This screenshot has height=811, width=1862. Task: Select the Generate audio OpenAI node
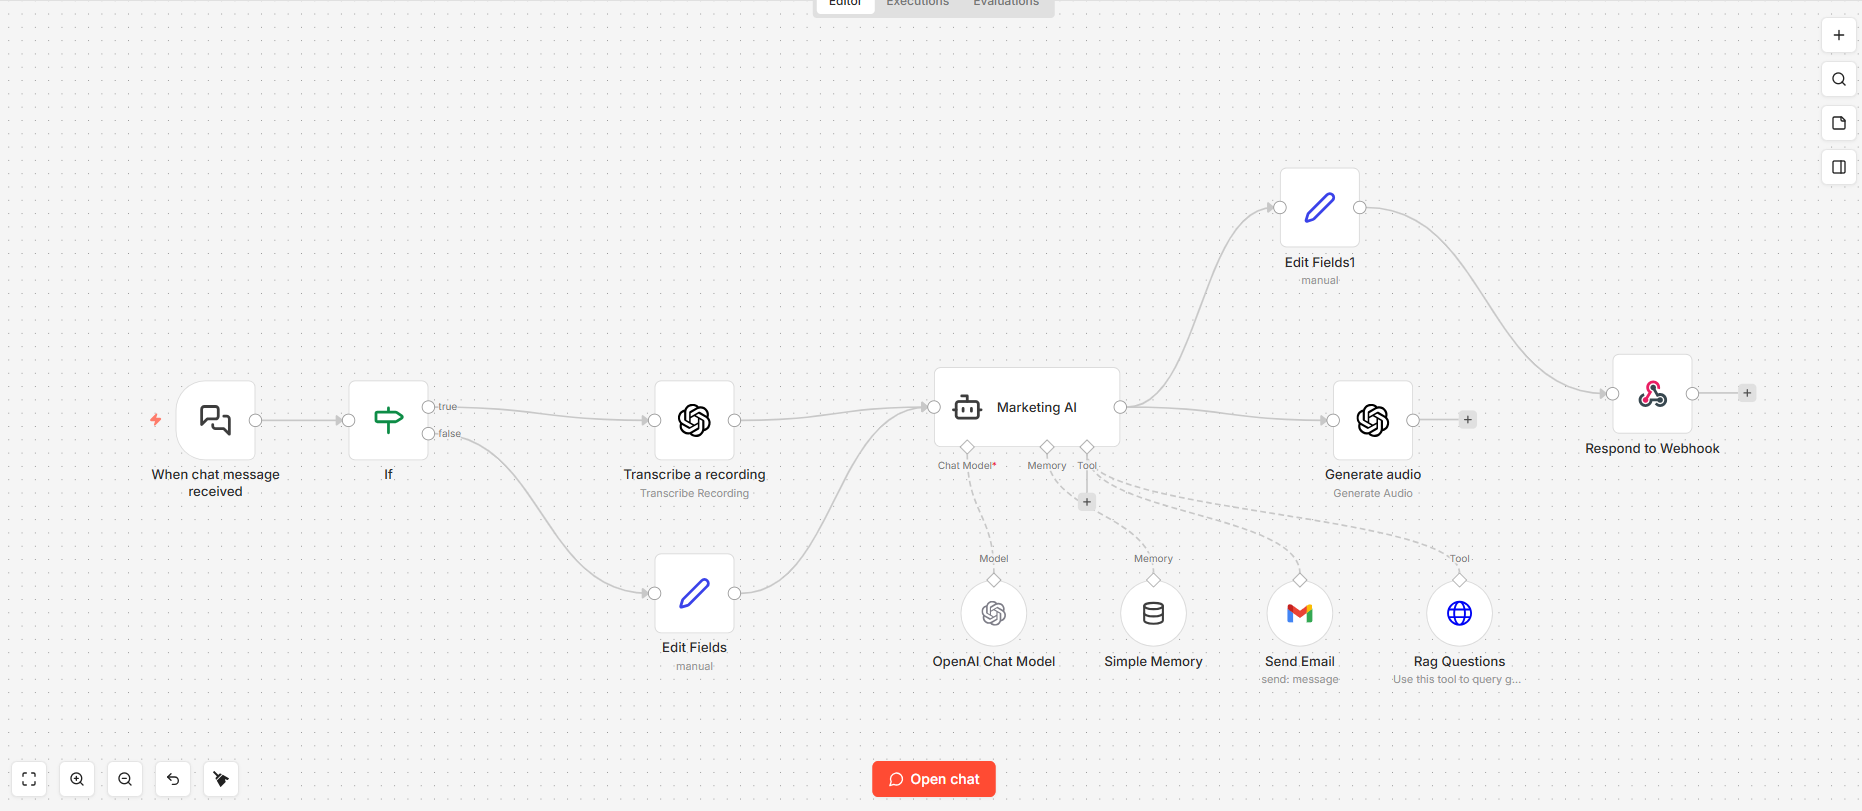coord(1373,420)
